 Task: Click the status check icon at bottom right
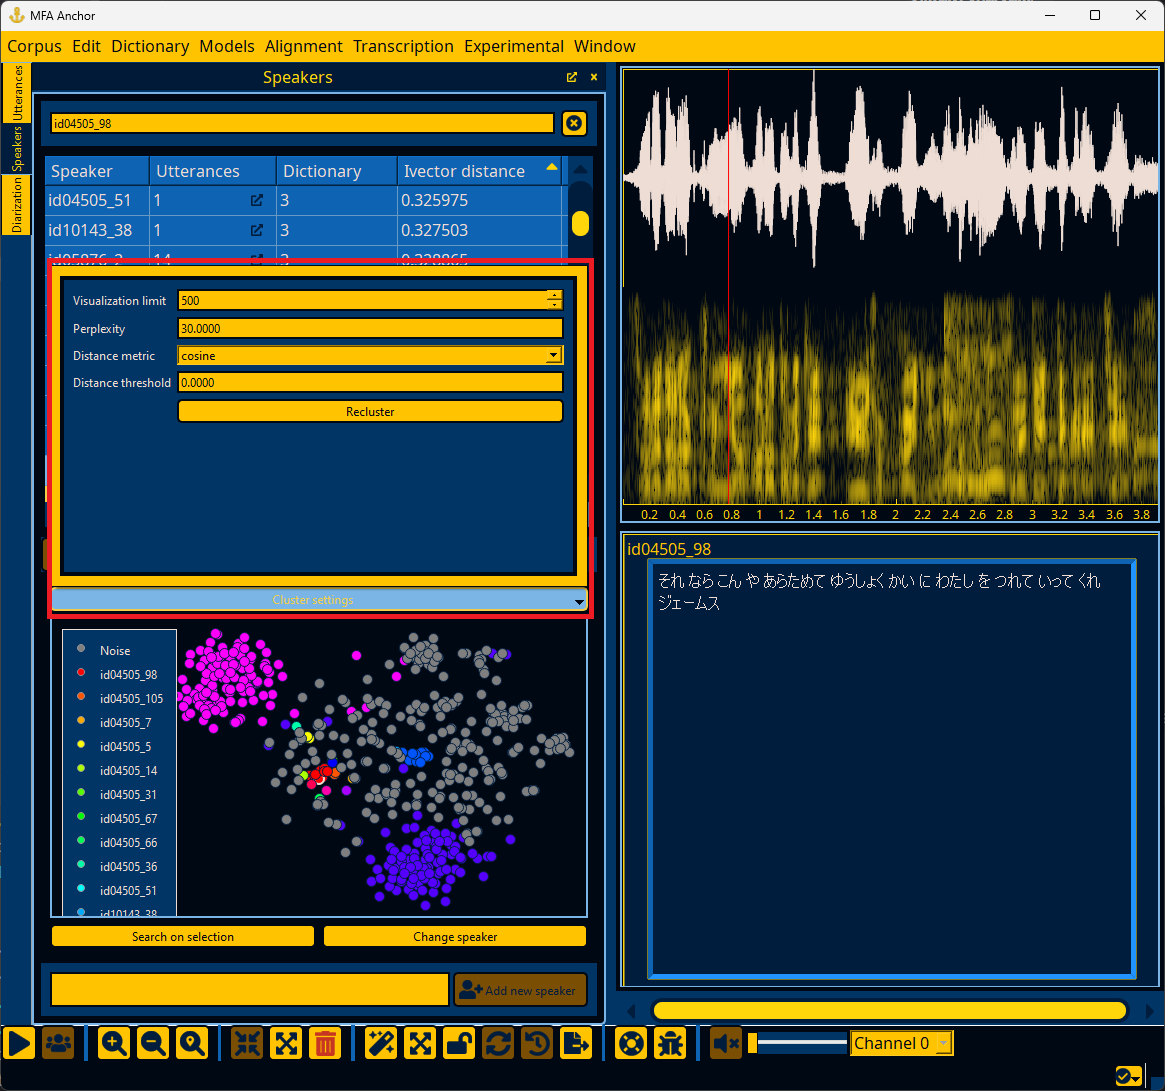pos(1129,1075)
